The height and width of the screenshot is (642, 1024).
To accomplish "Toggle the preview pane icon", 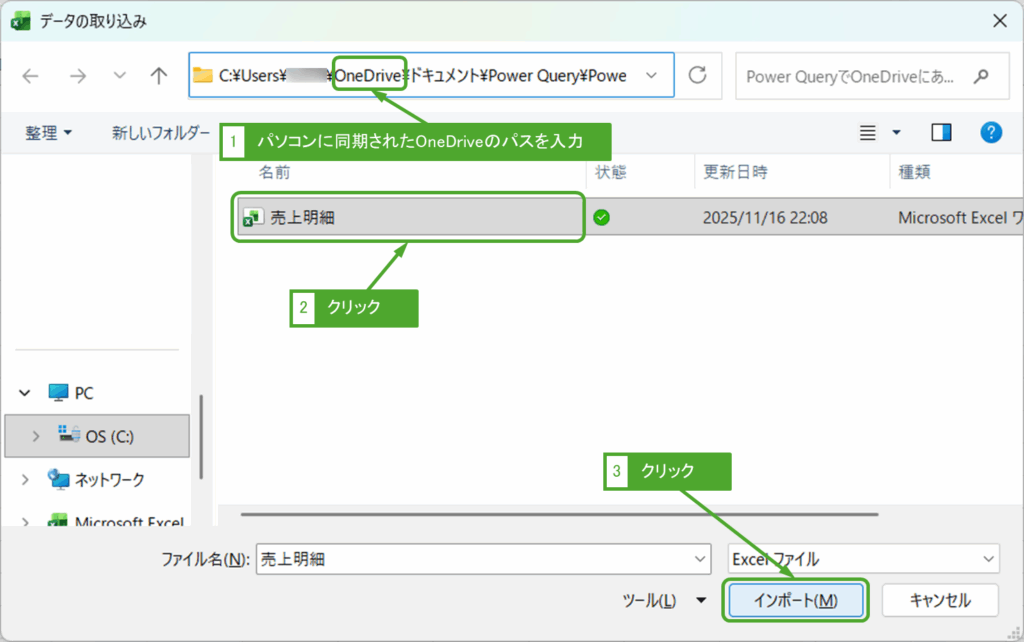I will [x=941, y=132].
